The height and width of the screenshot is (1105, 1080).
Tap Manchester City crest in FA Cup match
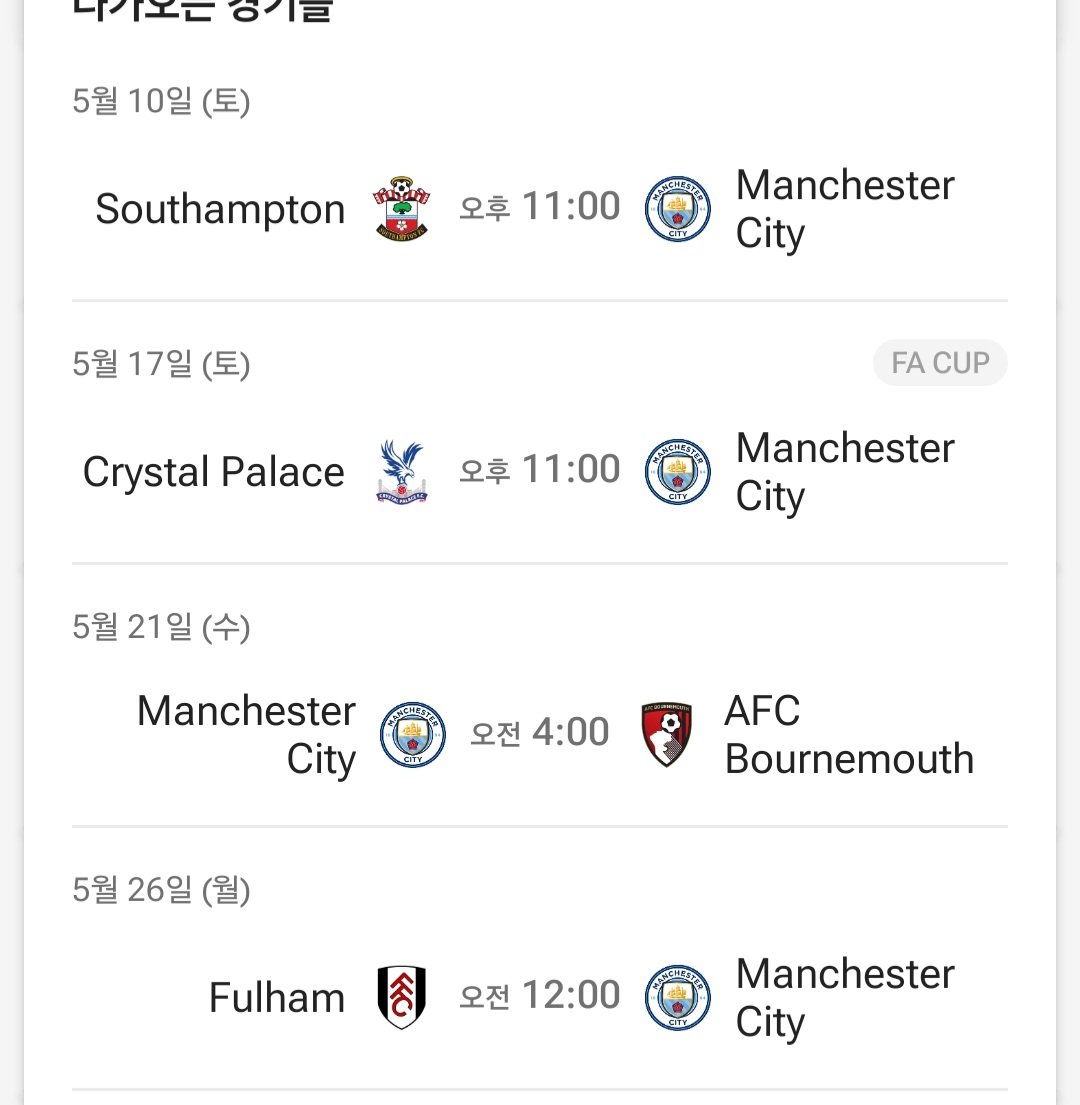tap(678, 471)
